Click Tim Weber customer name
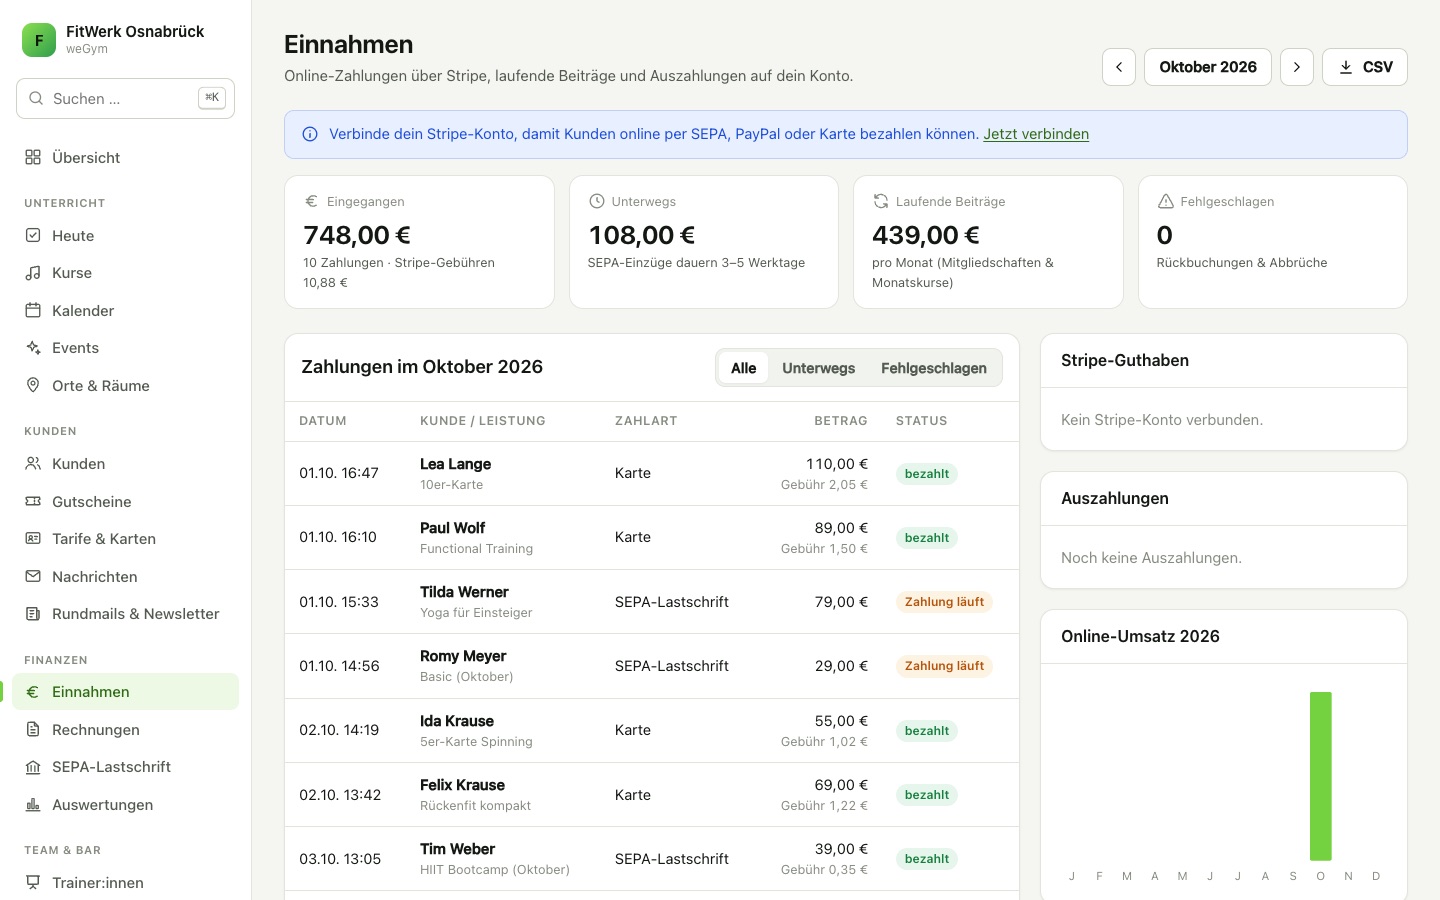The height and width of the screenshot is (900, 1440). [457, 849]
